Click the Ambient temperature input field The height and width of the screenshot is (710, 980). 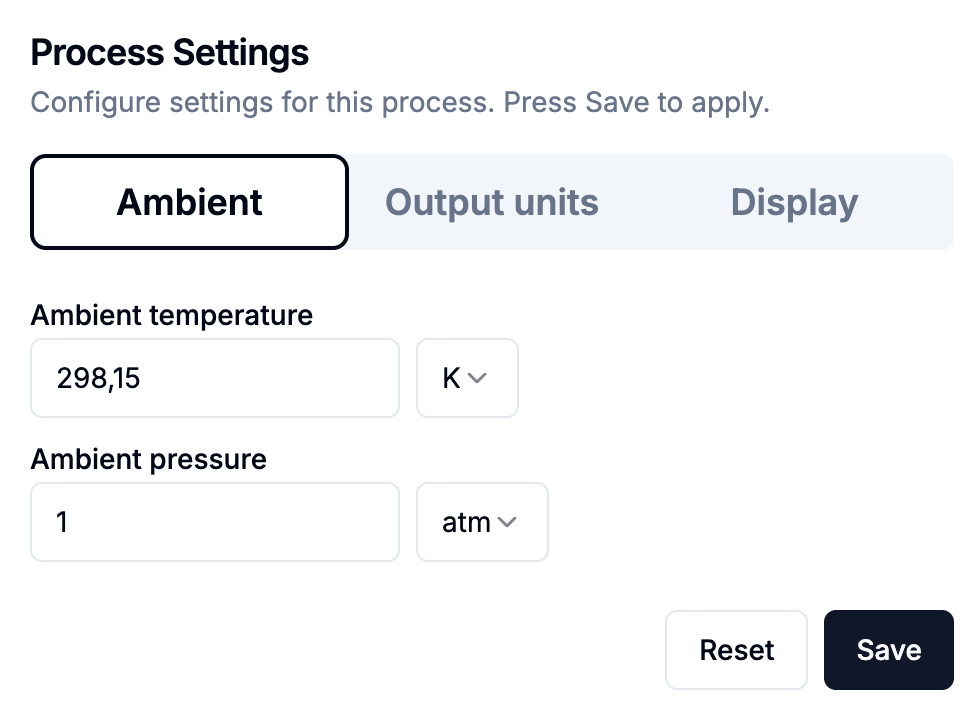click(215, 378)
